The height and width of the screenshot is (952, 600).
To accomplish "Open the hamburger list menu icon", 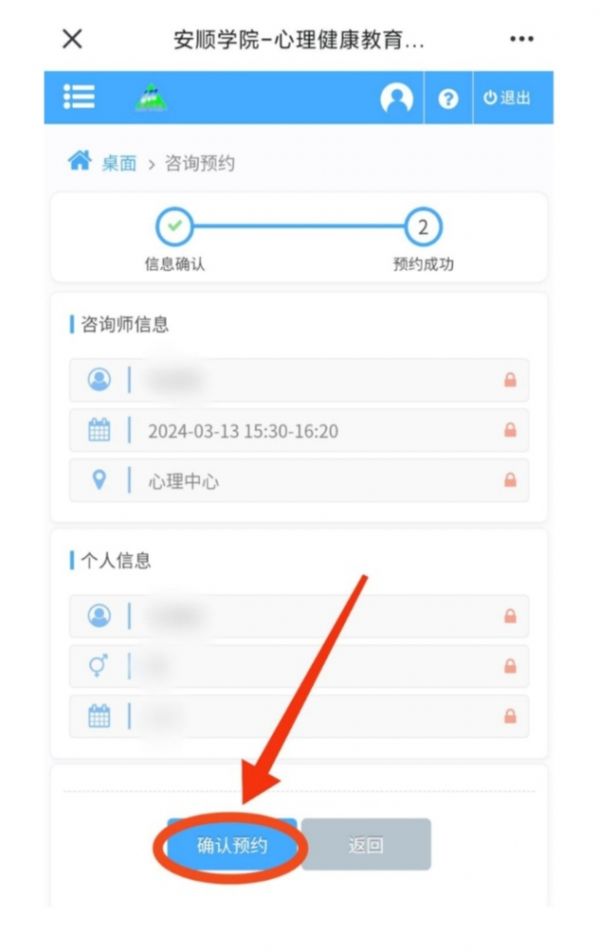I will click(x=79, y=97).
